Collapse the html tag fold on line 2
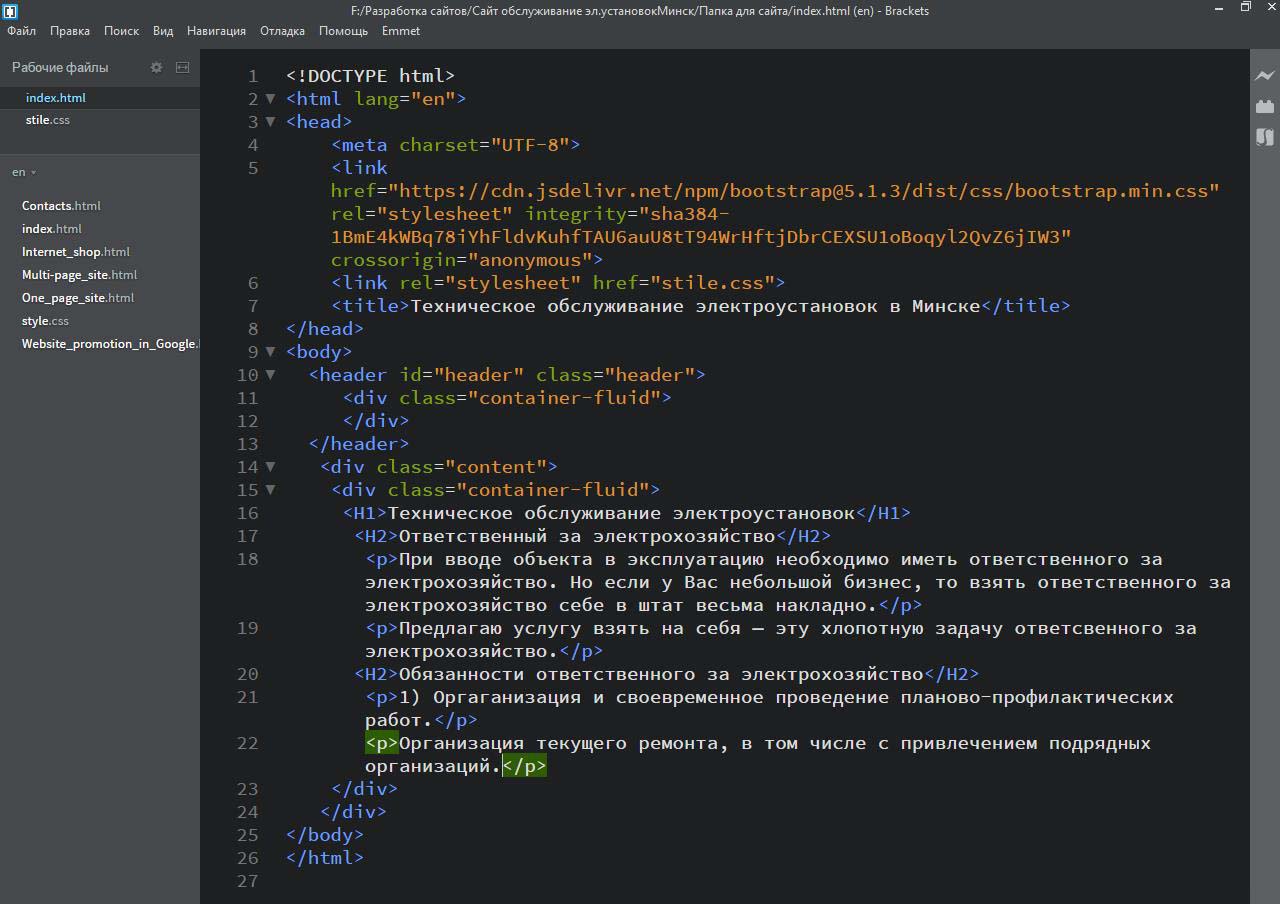 pos(270,99)
